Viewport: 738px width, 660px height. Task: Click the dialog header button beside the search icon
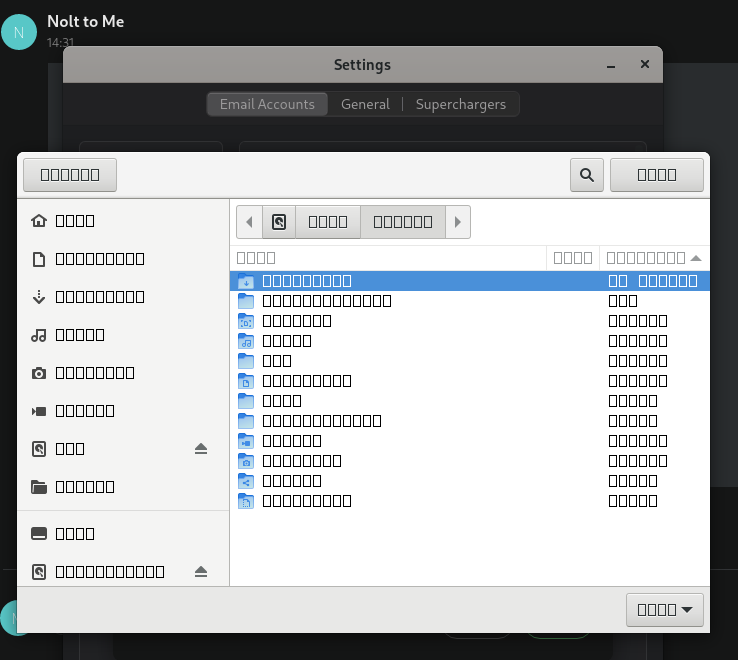657,175
